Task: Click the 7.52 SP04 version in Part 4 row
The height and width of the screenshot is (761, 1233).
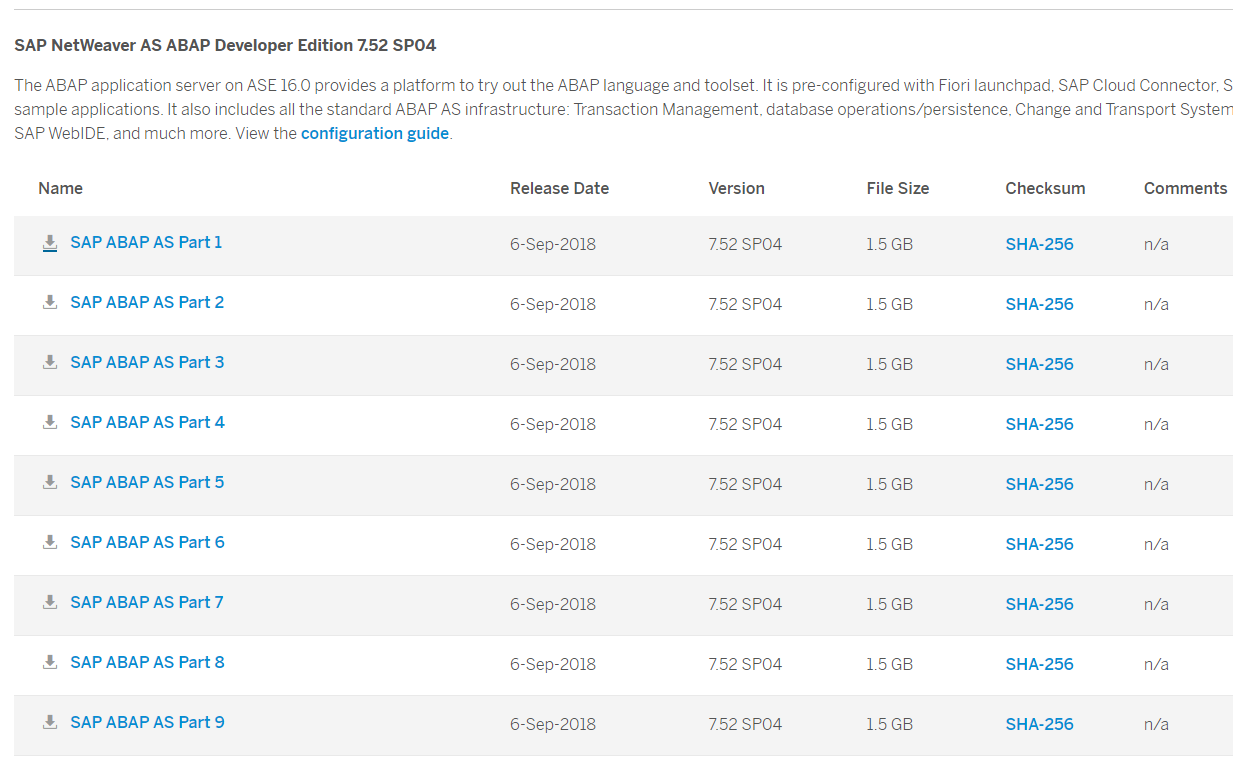Action: coord(745,424)
